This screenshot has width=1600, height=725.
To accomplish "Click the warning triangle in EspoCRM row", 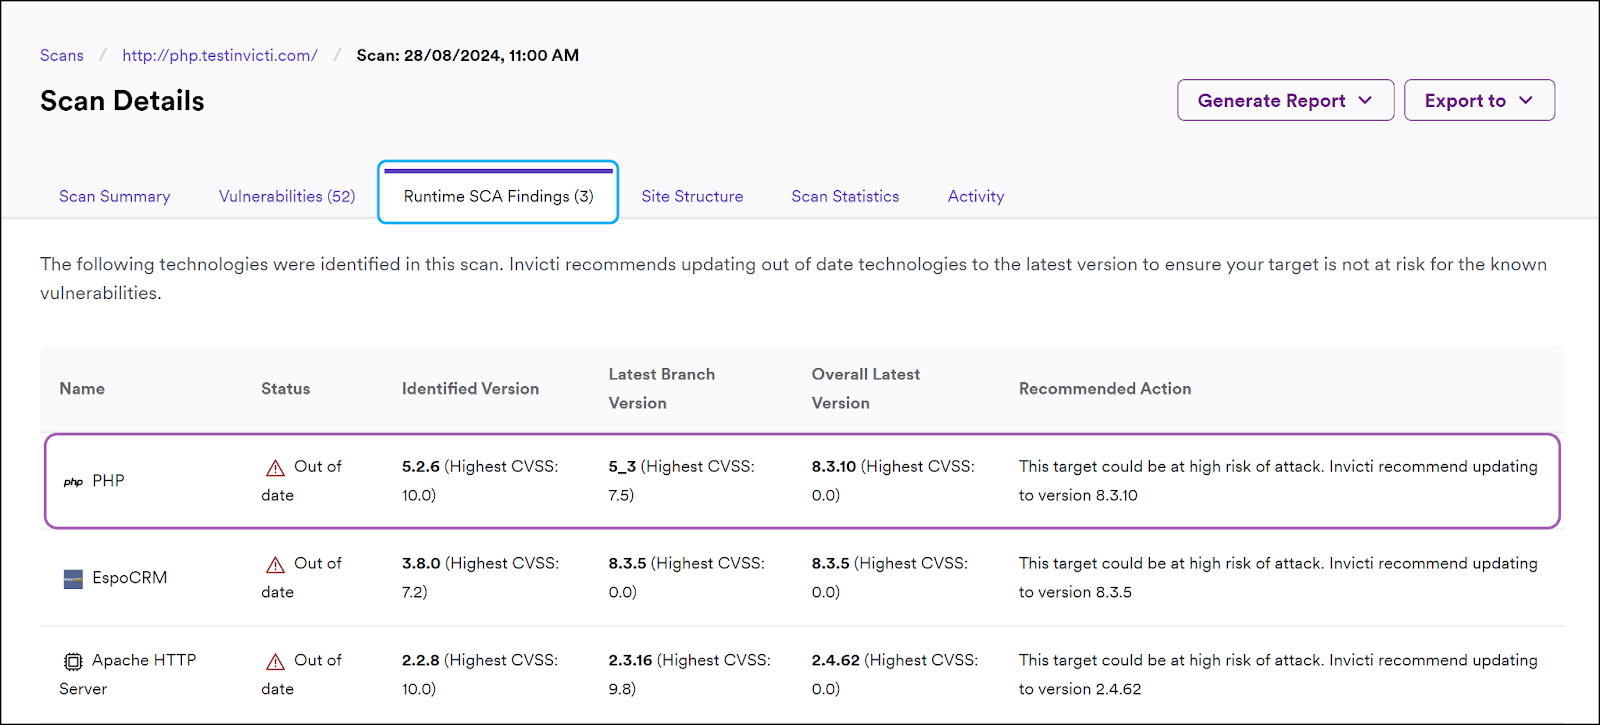I will [x=275, y=565].
